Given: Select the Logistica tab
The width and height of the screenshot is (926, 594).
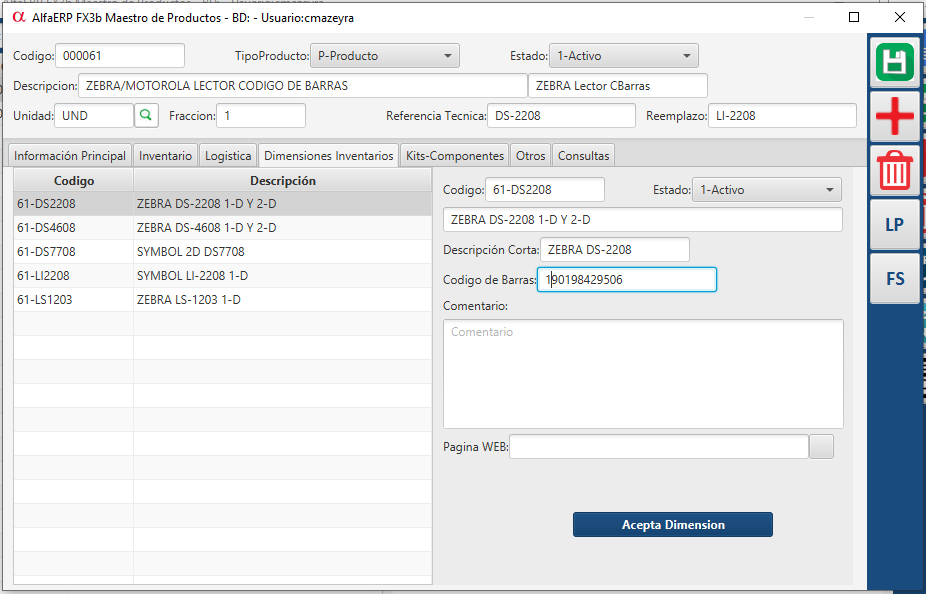Looking at the screenshot, I should [228, 156].
